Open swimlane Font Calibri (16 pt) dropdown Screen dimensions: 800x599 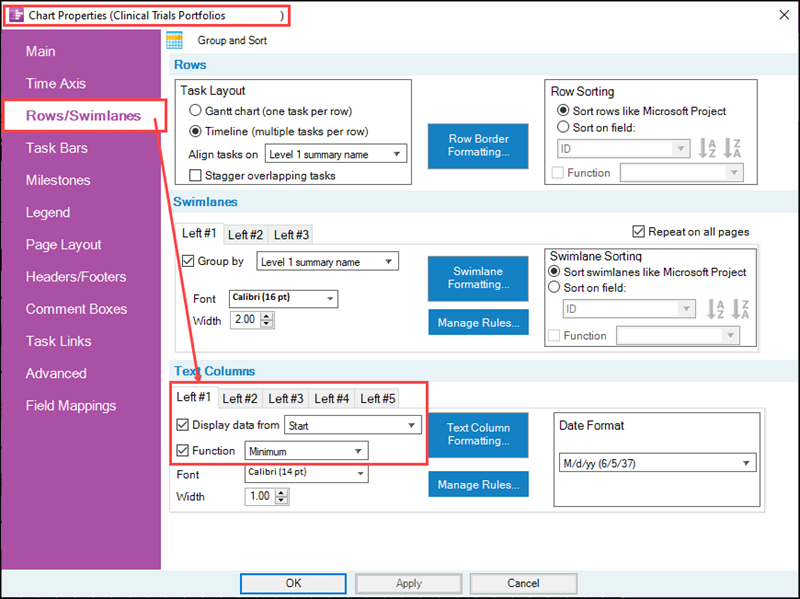283,298
